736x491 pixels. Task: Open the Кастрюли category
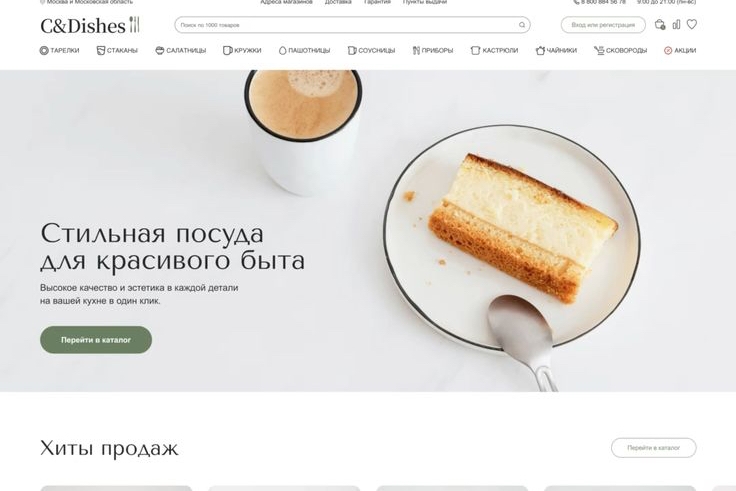point(494,50)
